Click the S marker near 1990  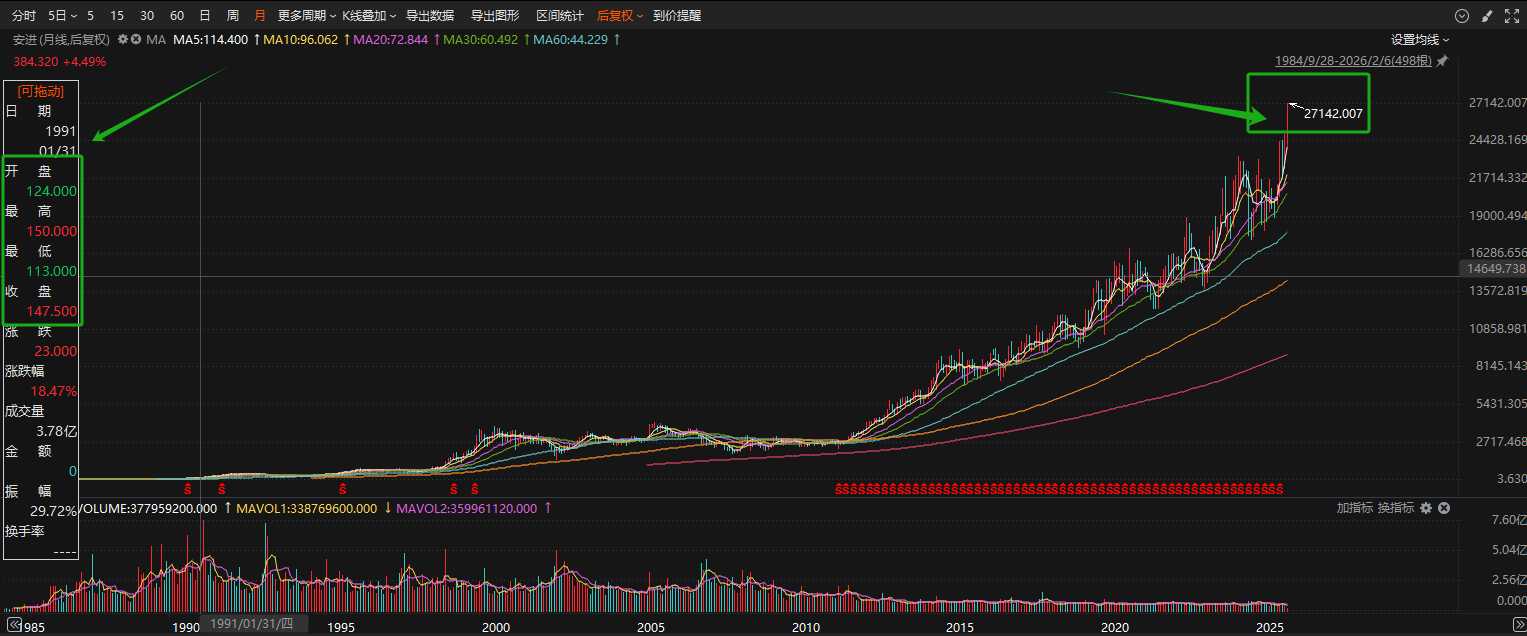pyautogui.click(x=187, y=489)
